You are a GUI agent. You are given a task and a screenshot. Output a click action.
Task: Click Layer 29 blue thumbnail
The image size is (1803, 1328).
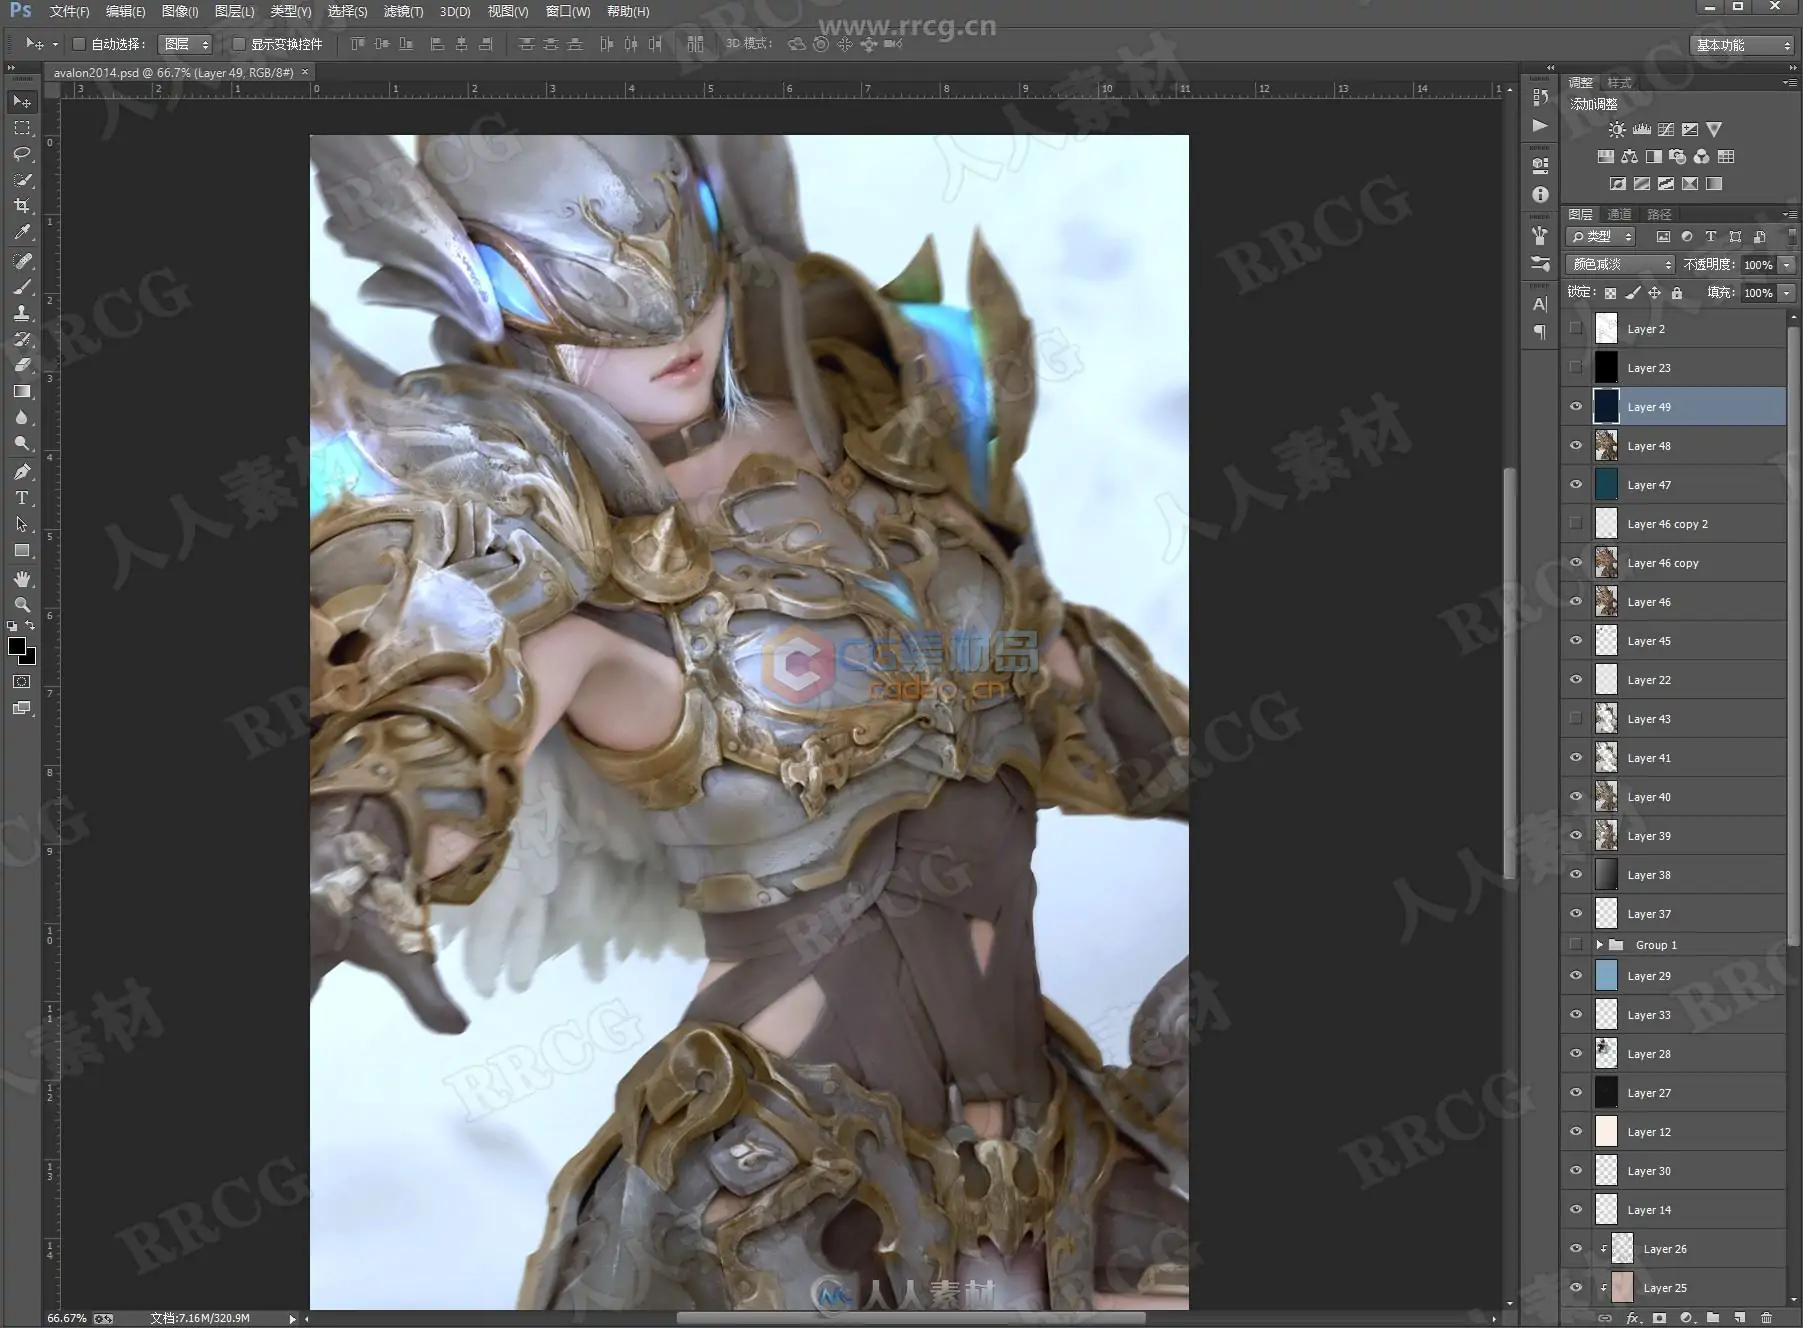pos(1606,976)
